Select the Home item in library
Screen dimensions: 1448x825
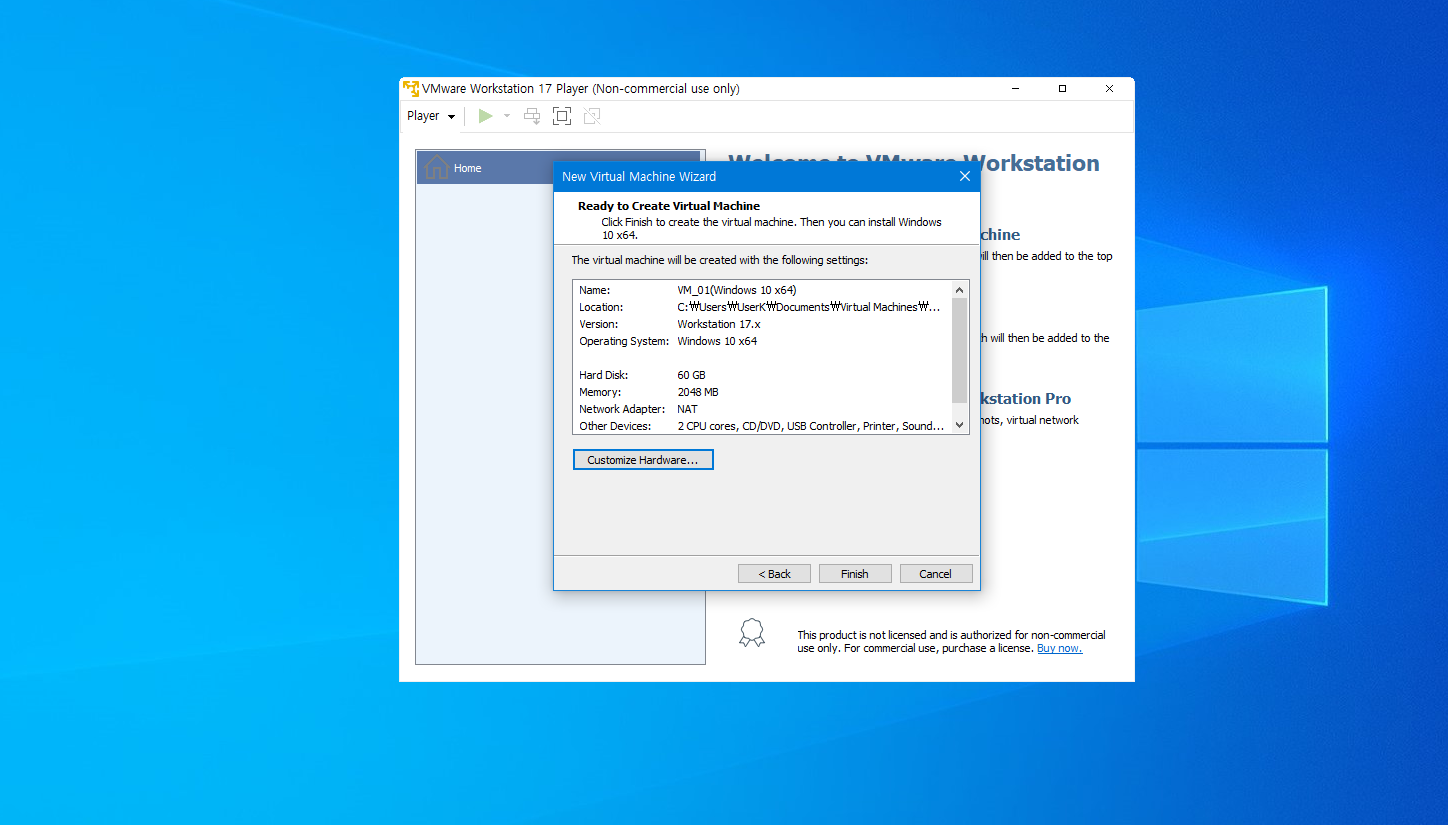tap(560, 168)
